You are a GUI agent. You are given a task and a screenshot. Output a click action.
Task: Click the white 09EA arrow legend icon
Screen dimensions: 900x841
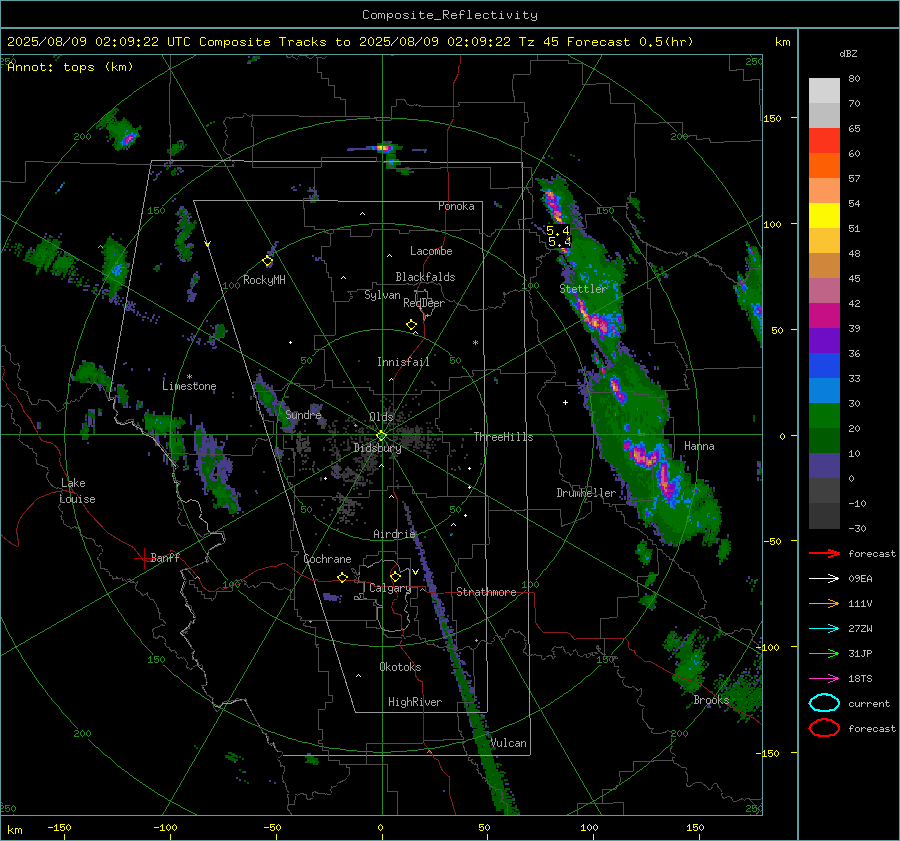(x=824, y=579)
